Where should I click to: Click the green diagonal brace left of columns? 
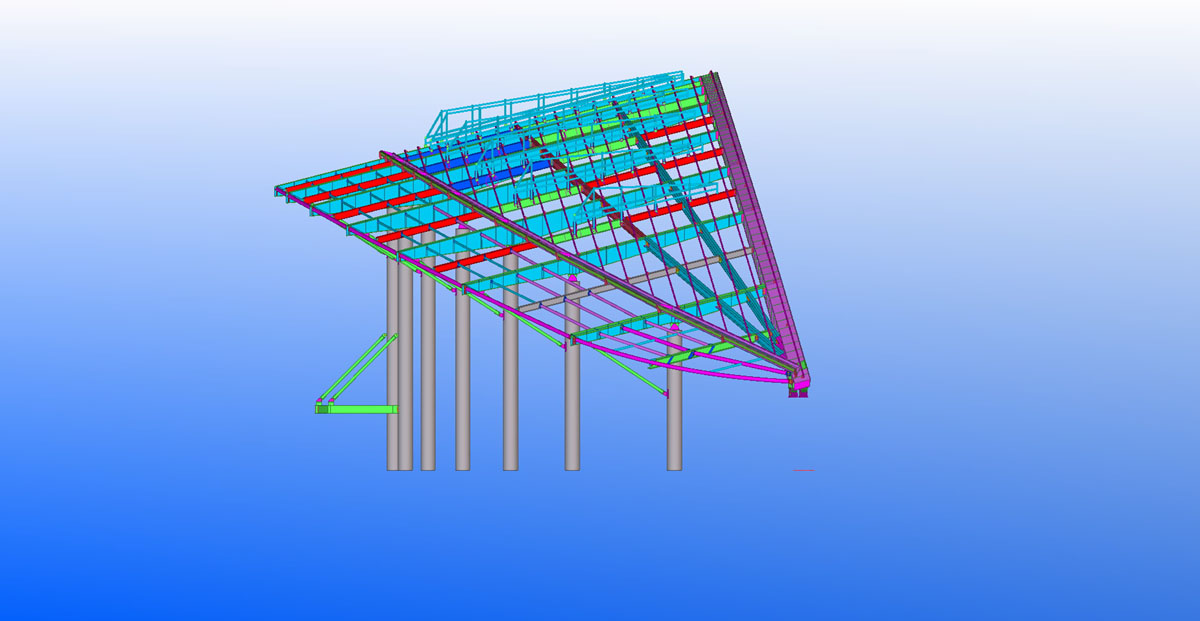pos(356,368)
